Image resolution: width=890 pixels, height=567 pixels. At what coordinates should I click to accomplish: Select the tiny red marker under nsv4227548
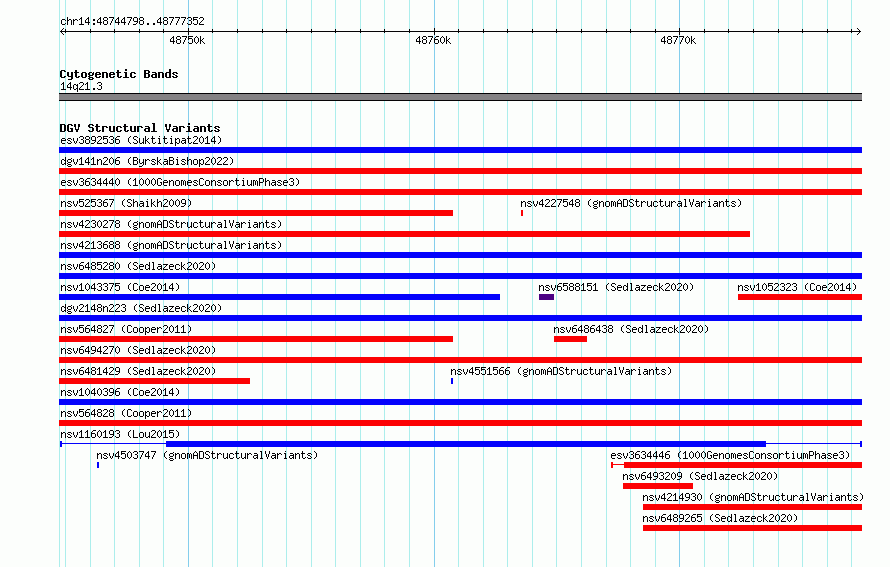click(522, 213)
